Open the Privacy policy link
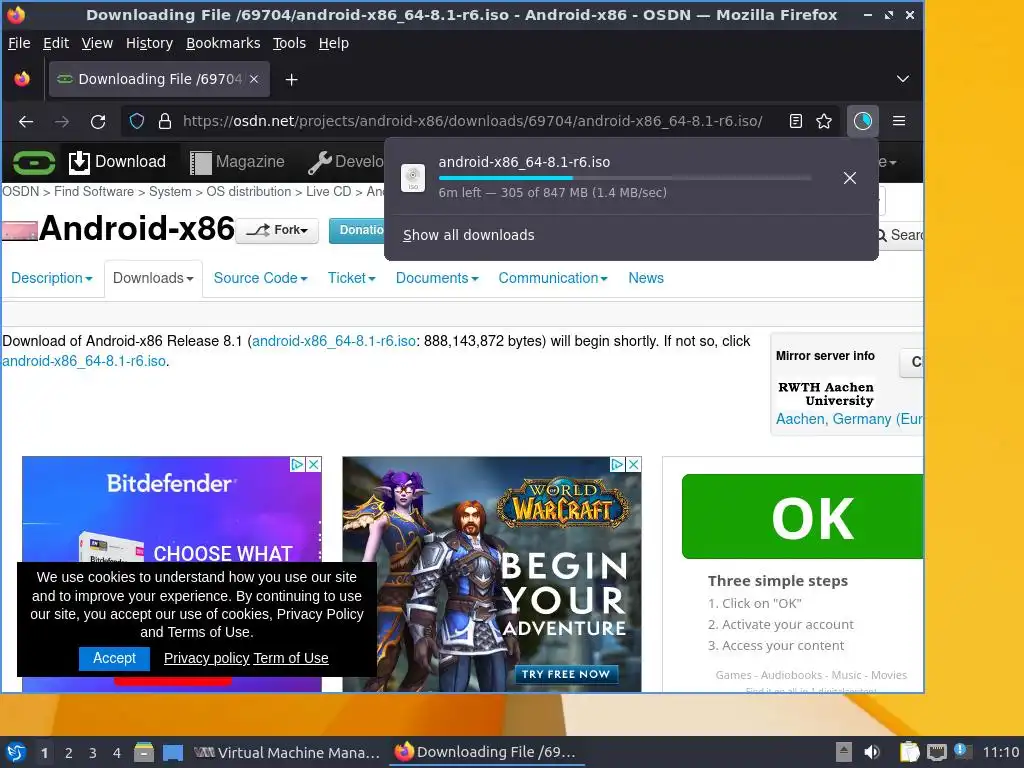This screenshot has width=1024, height=768. [206, 658]
